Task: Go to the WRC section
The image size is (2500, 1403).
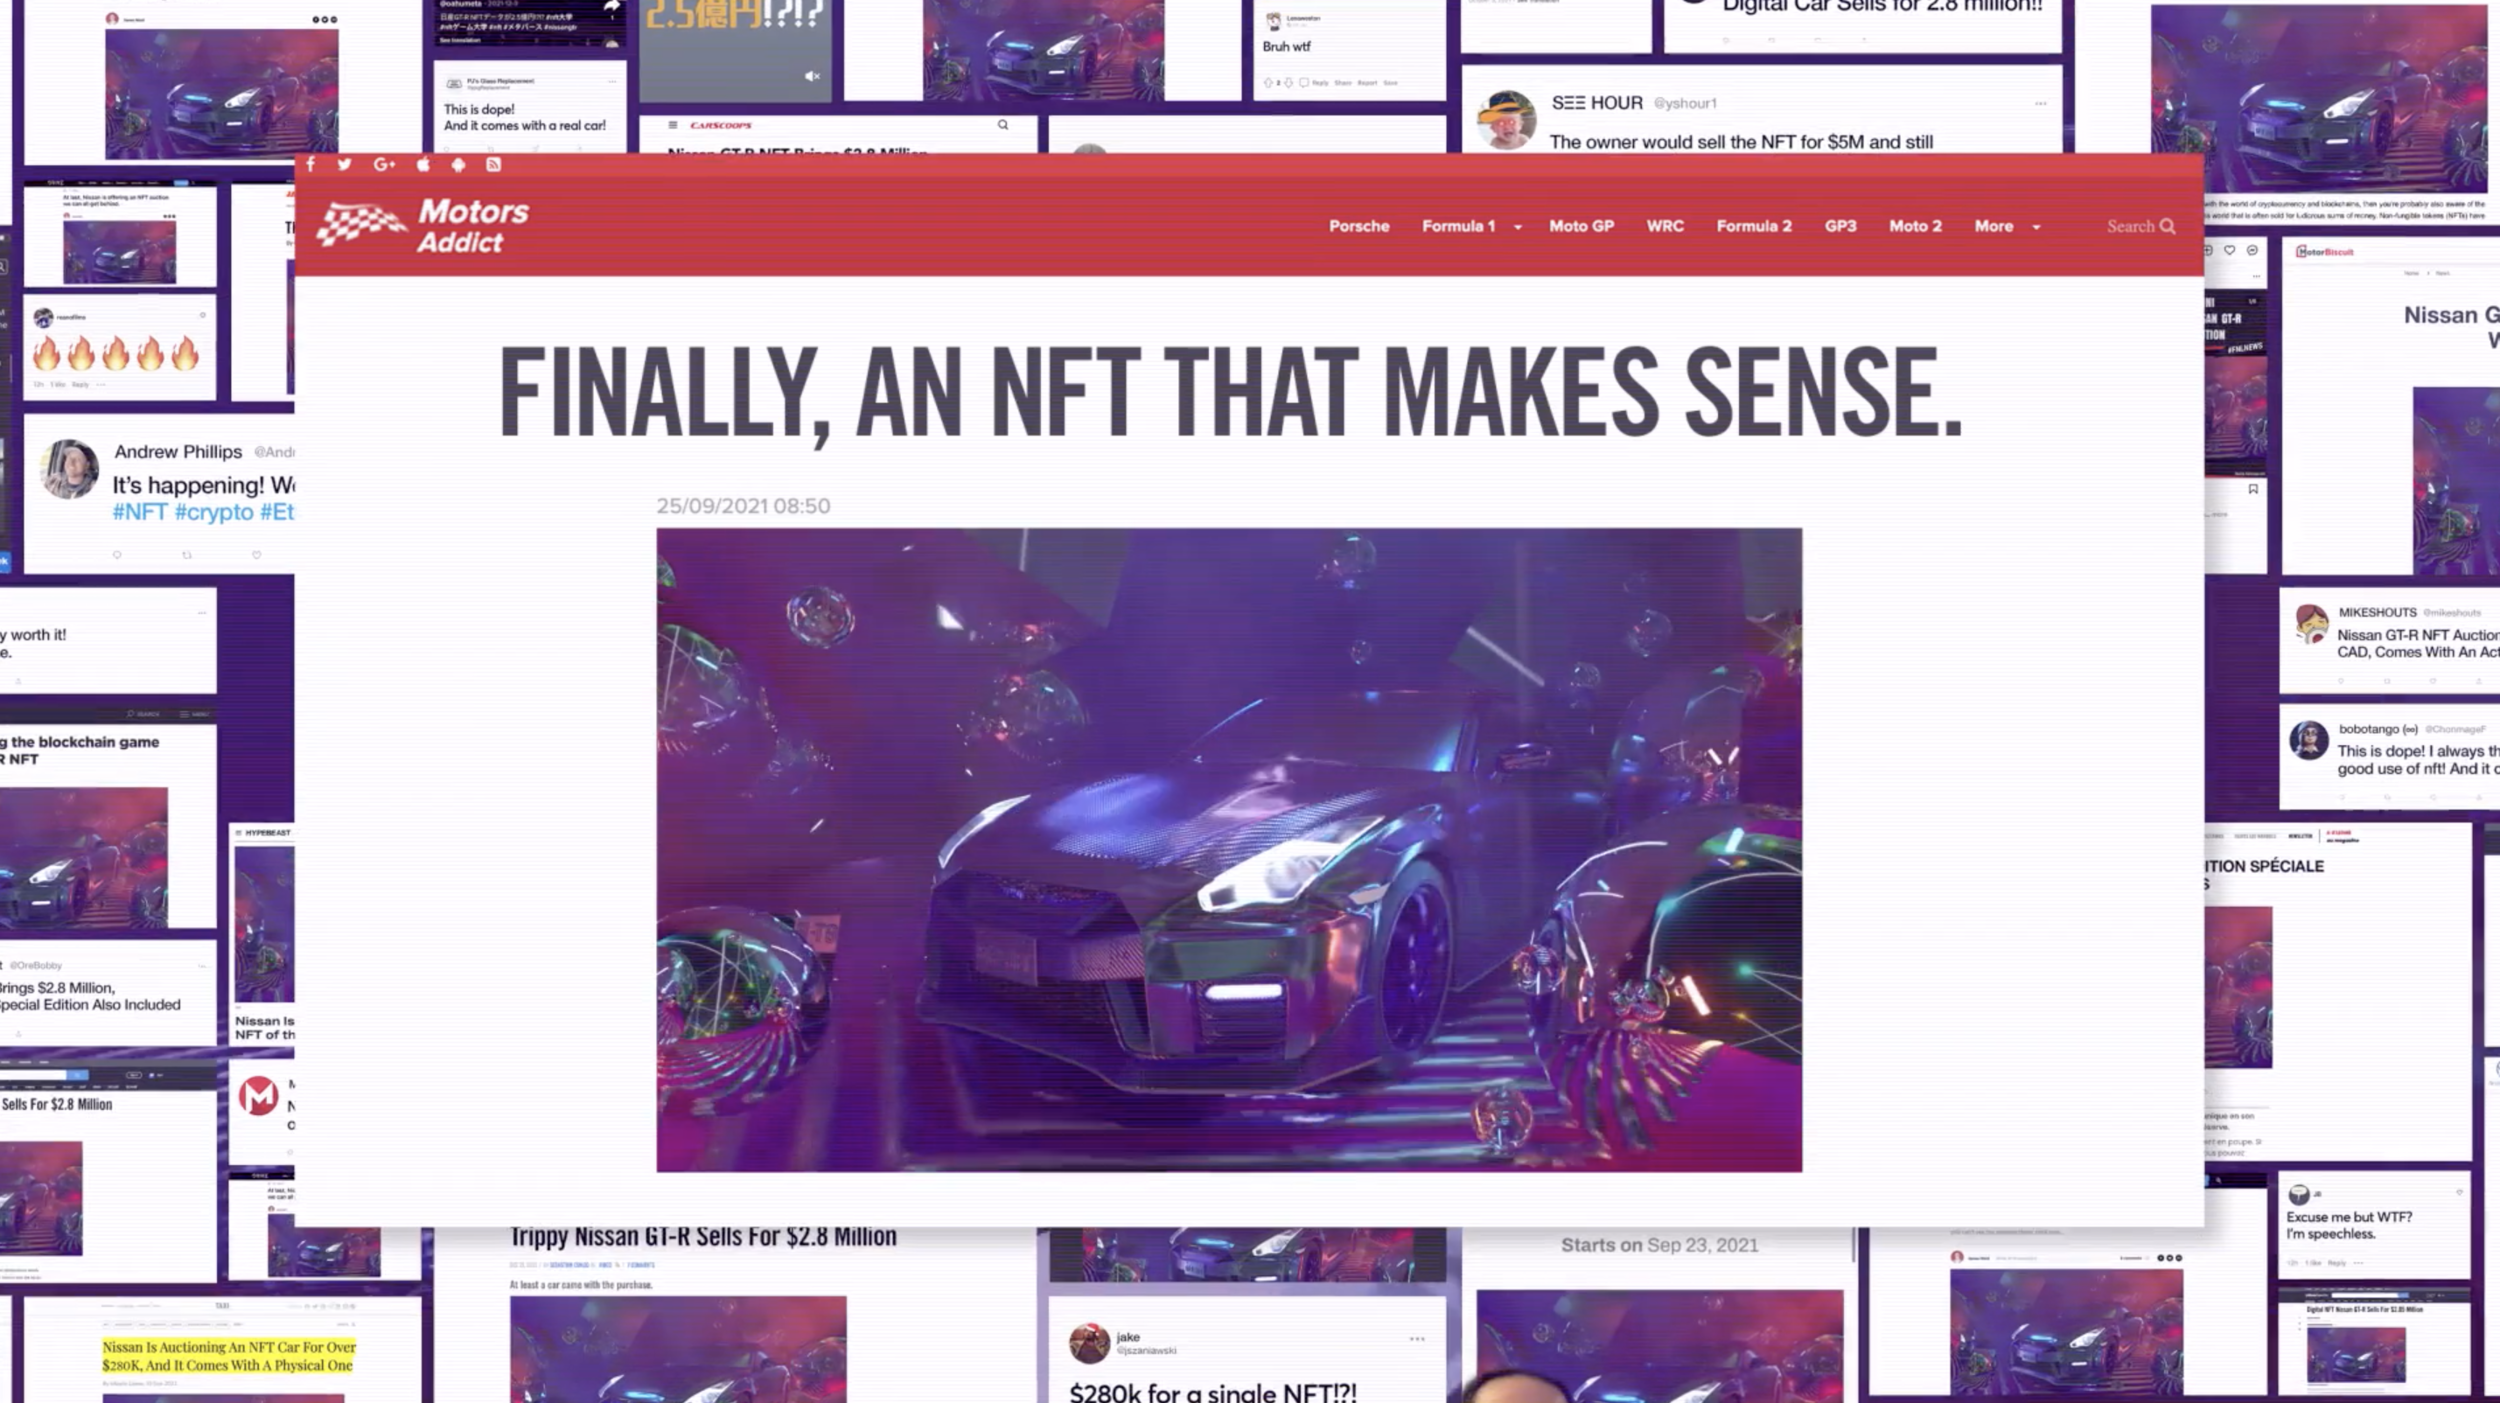Action: pyautogui.click(x=1665, y=226)
